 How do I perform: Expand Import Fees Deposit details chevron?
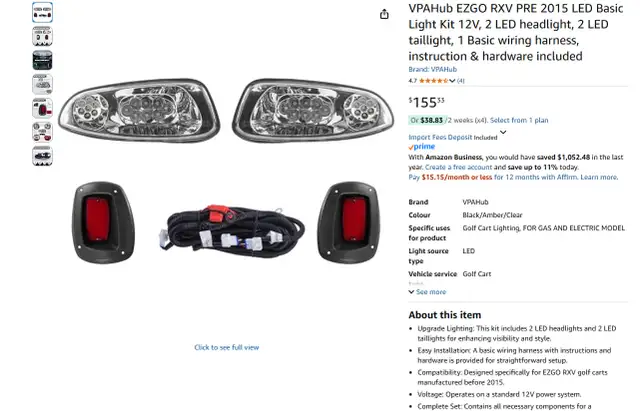[x=503, y=132]
